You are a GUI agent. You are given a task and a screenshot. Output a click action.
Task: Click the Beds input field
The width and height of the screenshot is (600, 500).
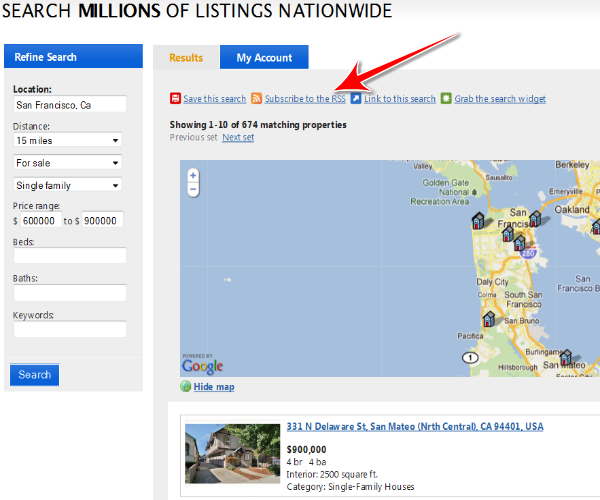pos(70,256)
